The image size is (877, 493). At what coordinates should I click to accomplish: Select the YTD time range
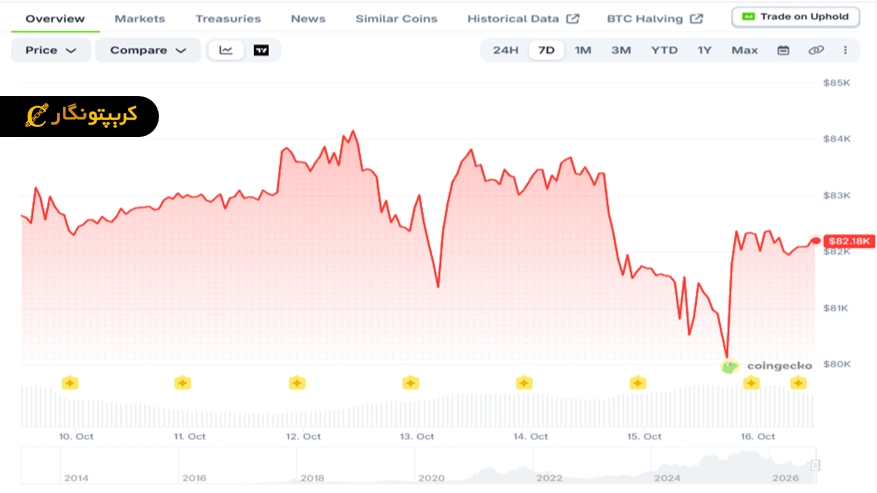pyautogui.click(x=664, y=50)
